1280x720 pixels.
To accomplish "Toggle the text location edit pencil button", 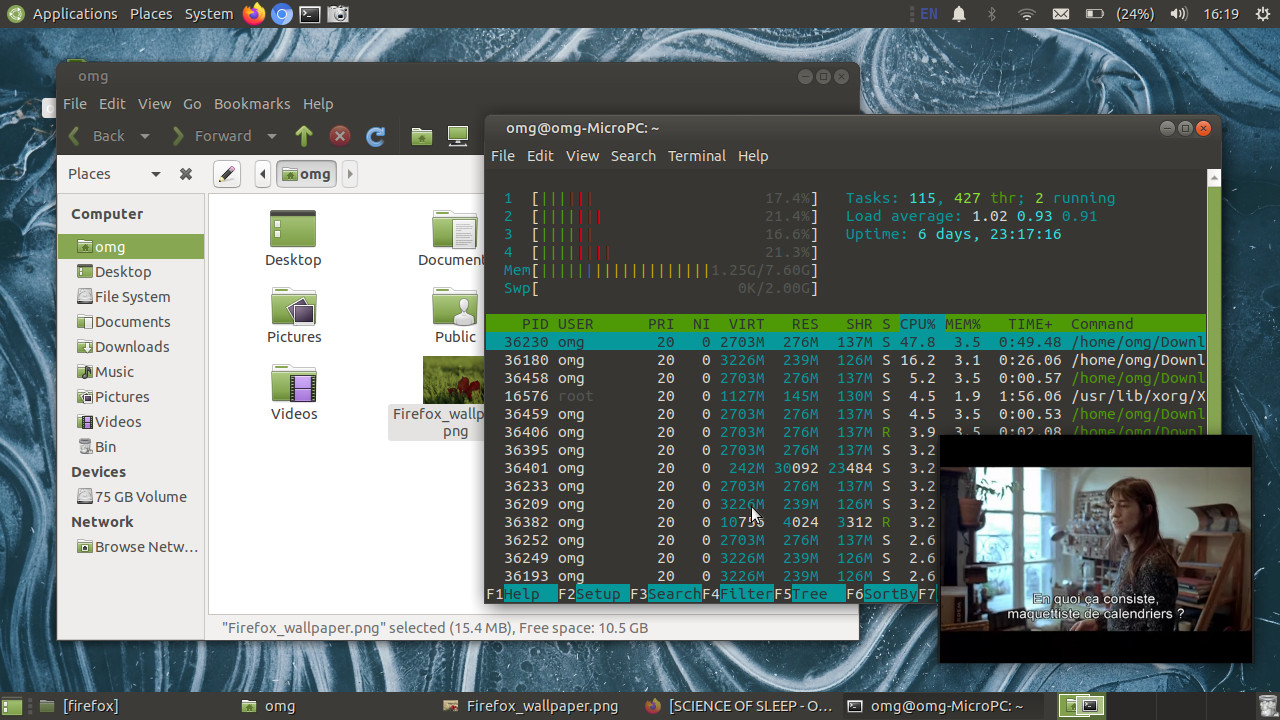I will point(227,174).
